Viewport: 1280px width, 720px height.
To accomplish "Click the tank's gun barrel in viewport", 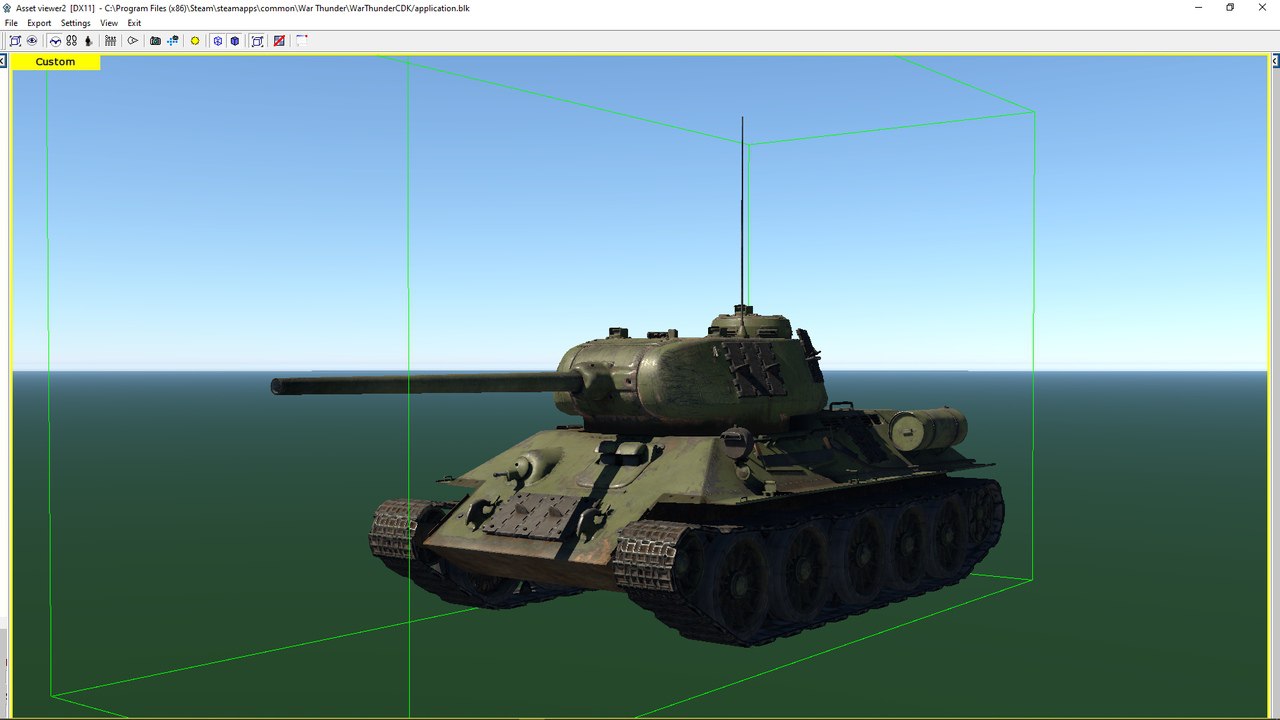I will point(425,384).
